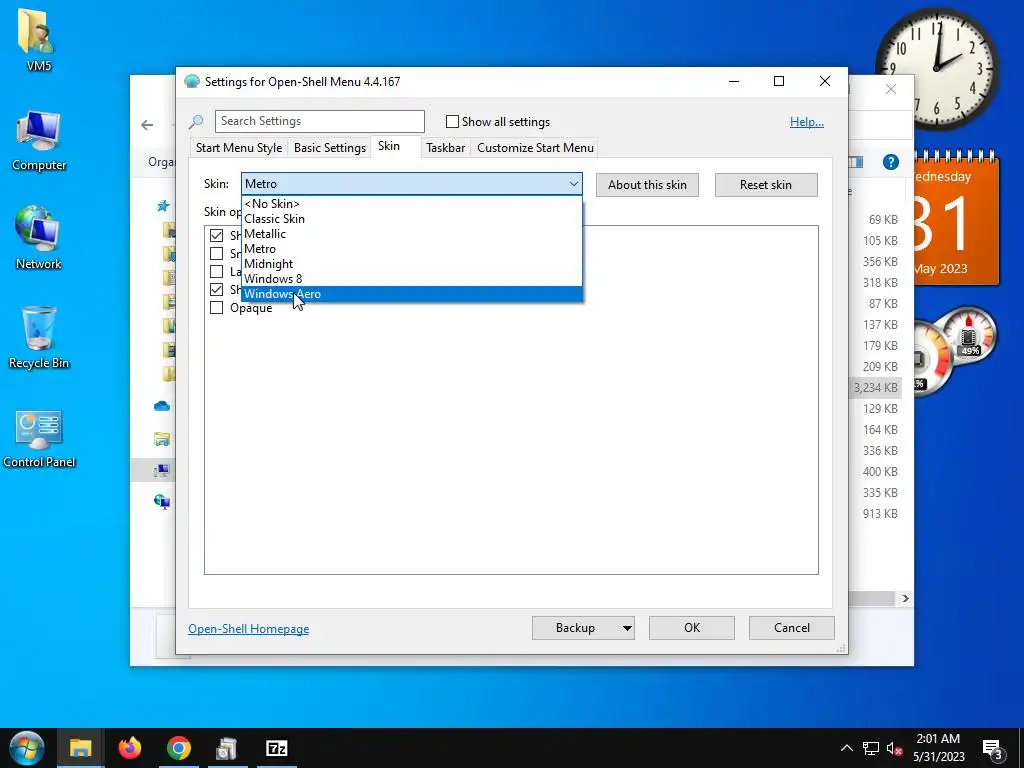Open the Basic Settings tab
Viewport: 1024px width, 768px height.
(x=330, y=148)
